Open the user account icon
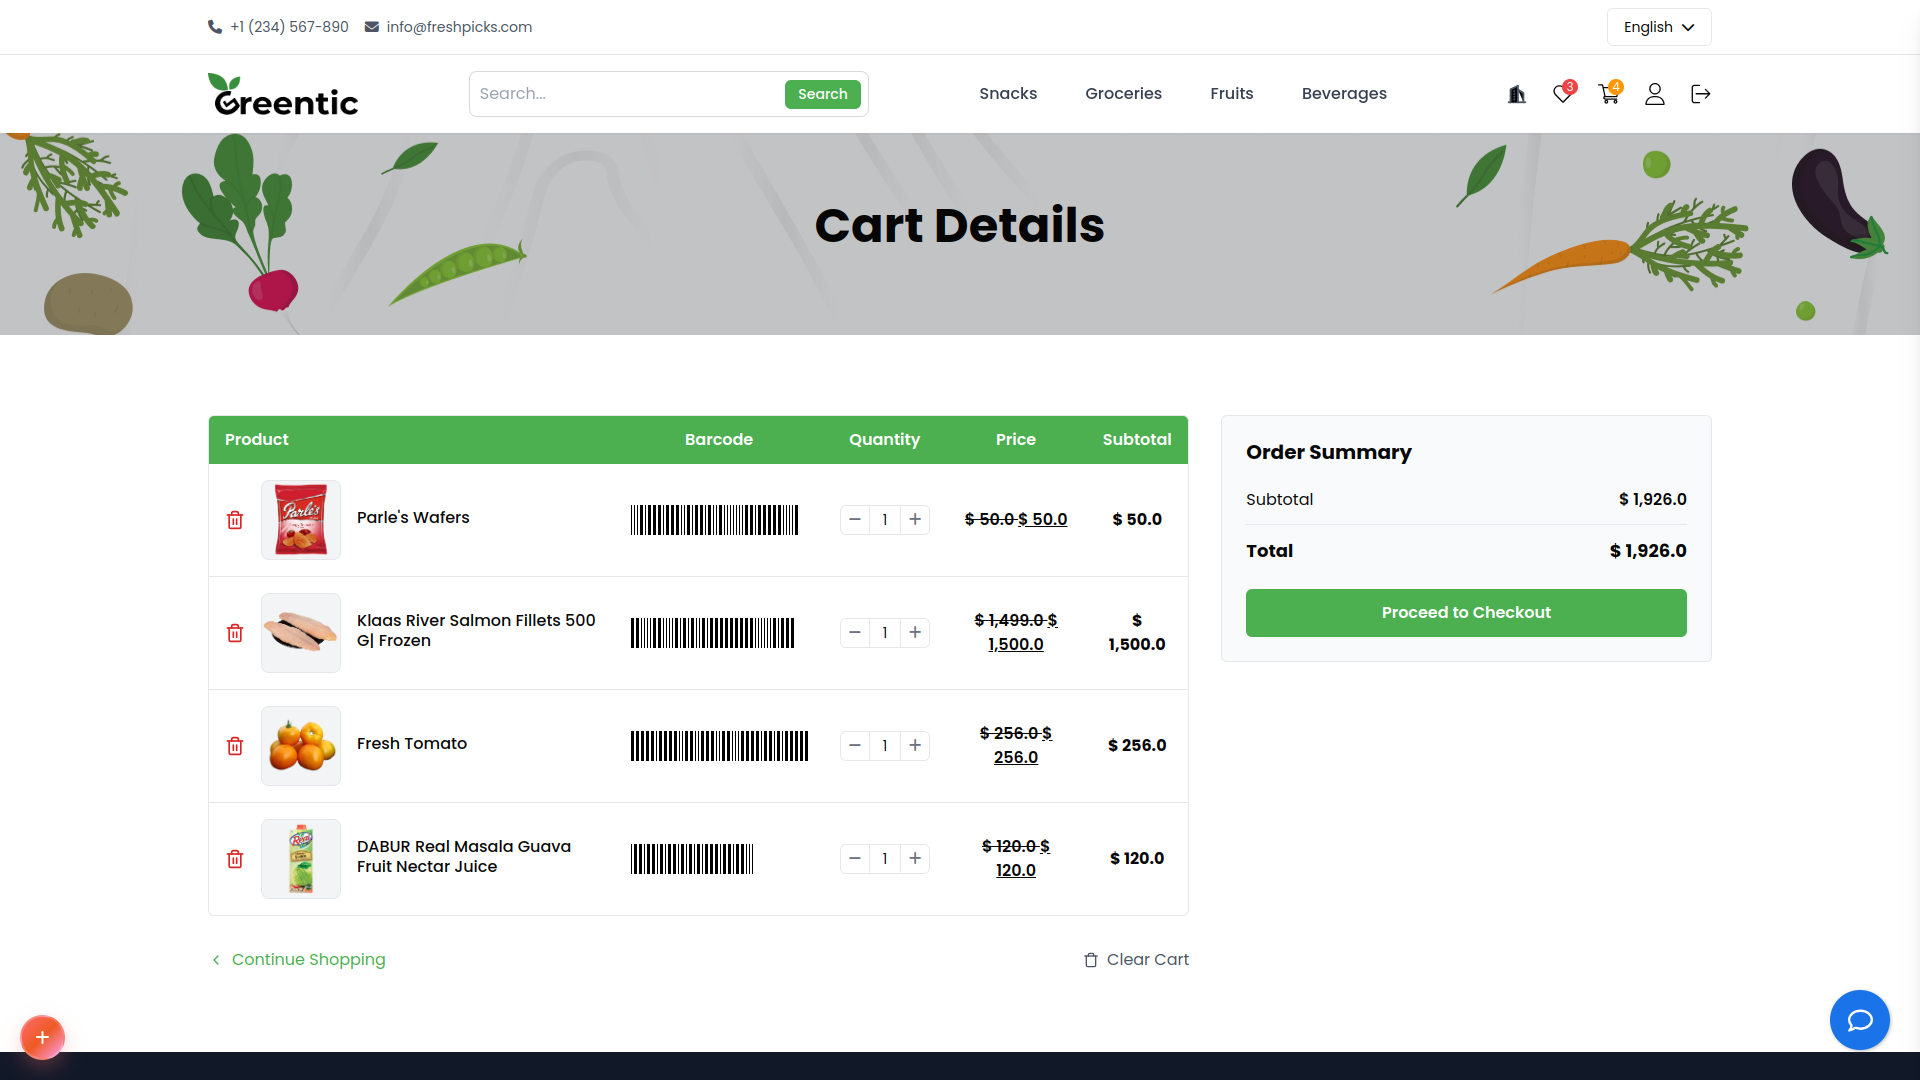The width and height of the screenshot is (1920, 1080). [x=1655, y=94]
